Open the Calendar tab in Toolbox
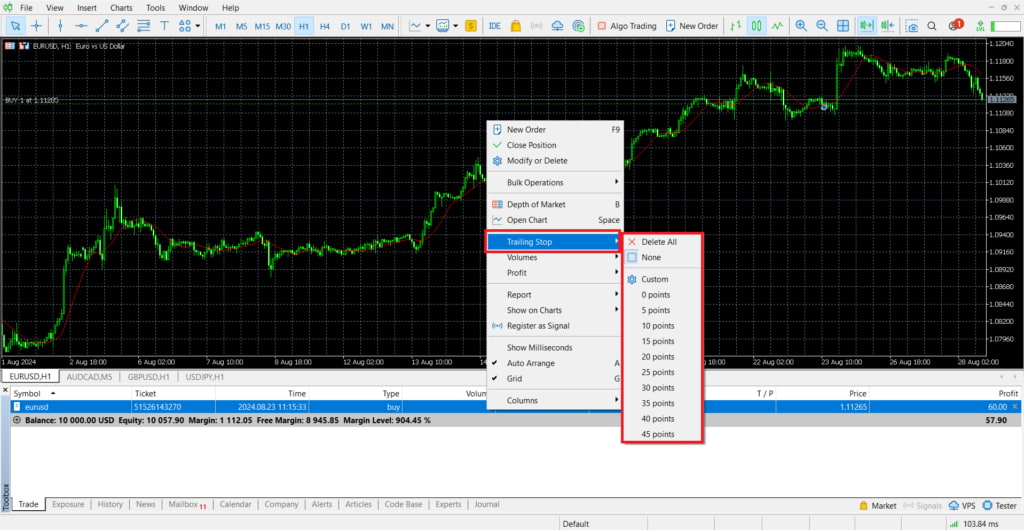This screenshot has width=1024, height=530. pos(235,505)
